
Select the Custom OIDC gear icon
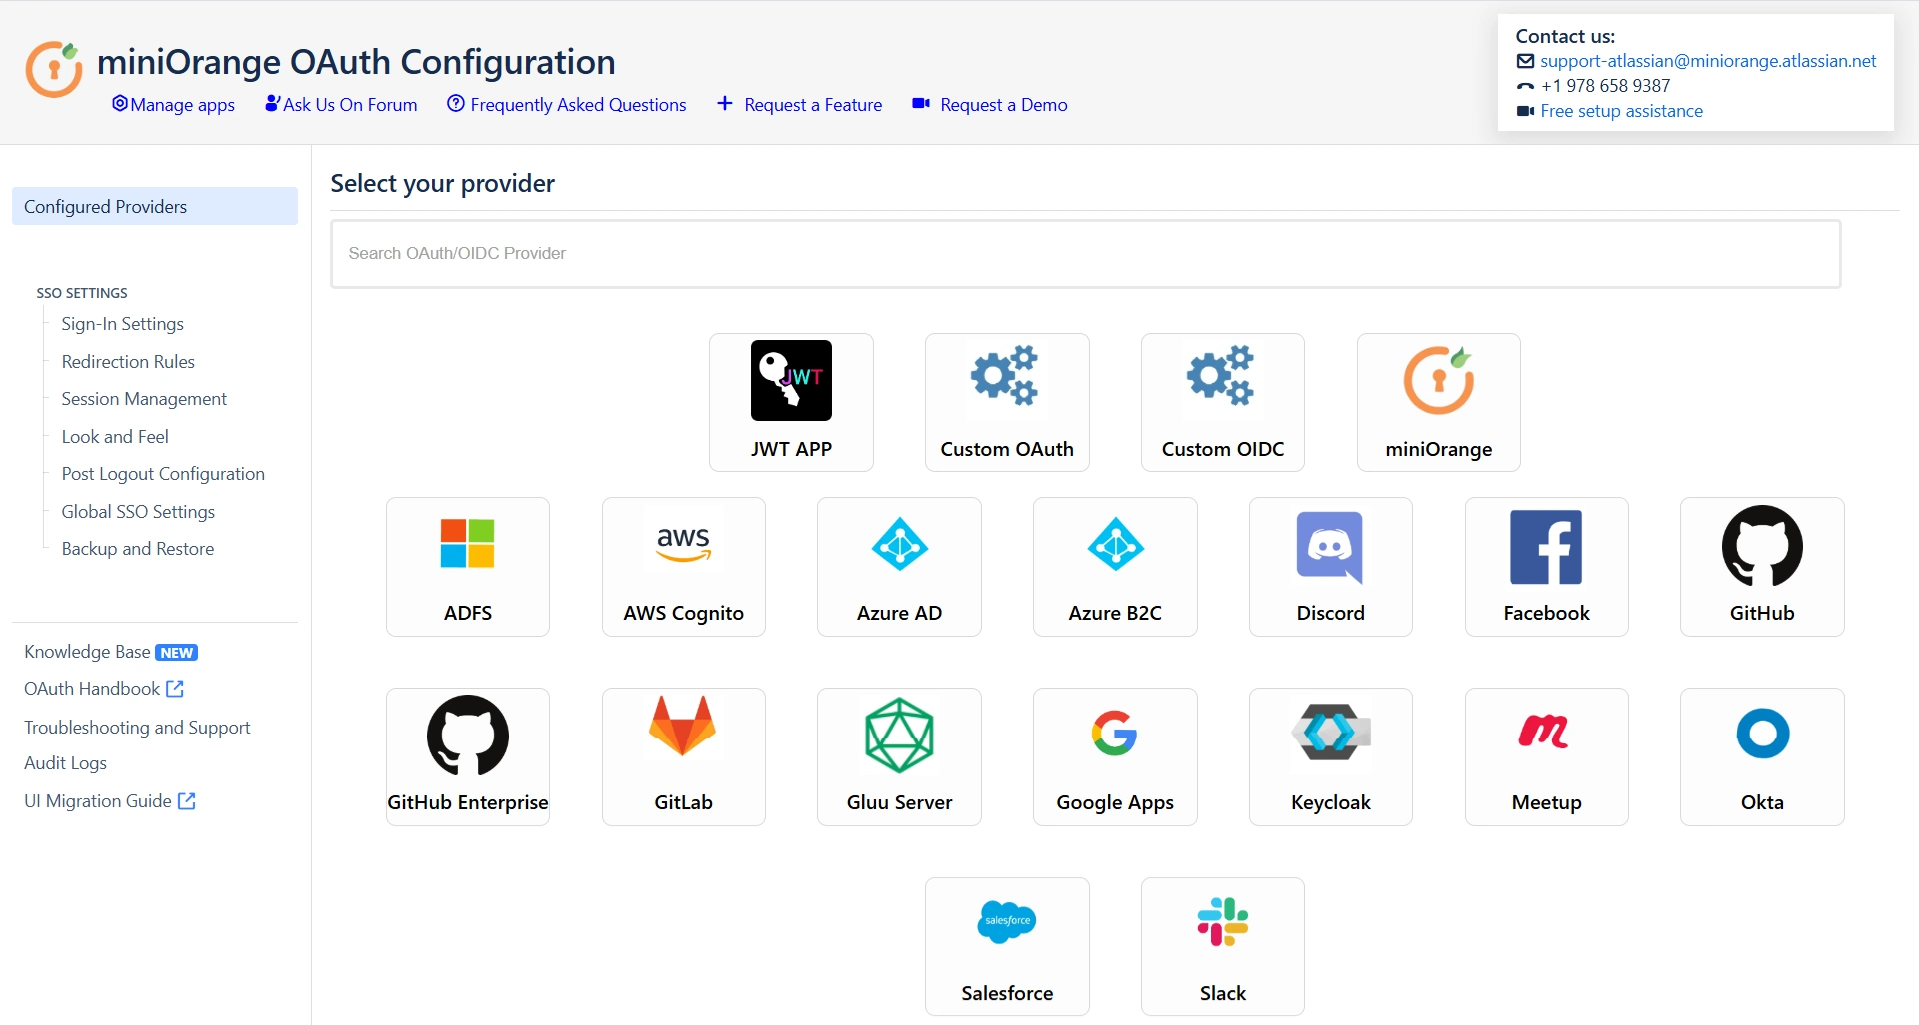pyautogui.click(x=1221, y=377)
